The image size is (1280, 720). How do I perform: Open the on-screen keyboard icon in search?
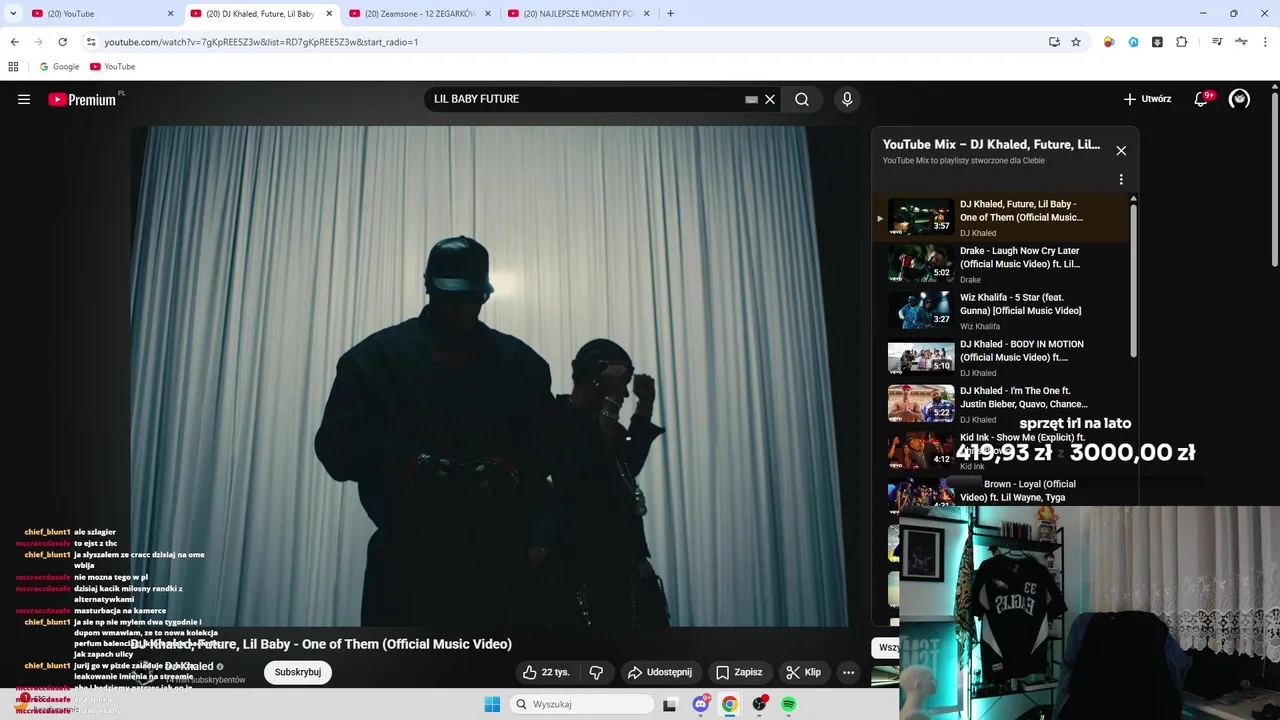pos(751,99)
